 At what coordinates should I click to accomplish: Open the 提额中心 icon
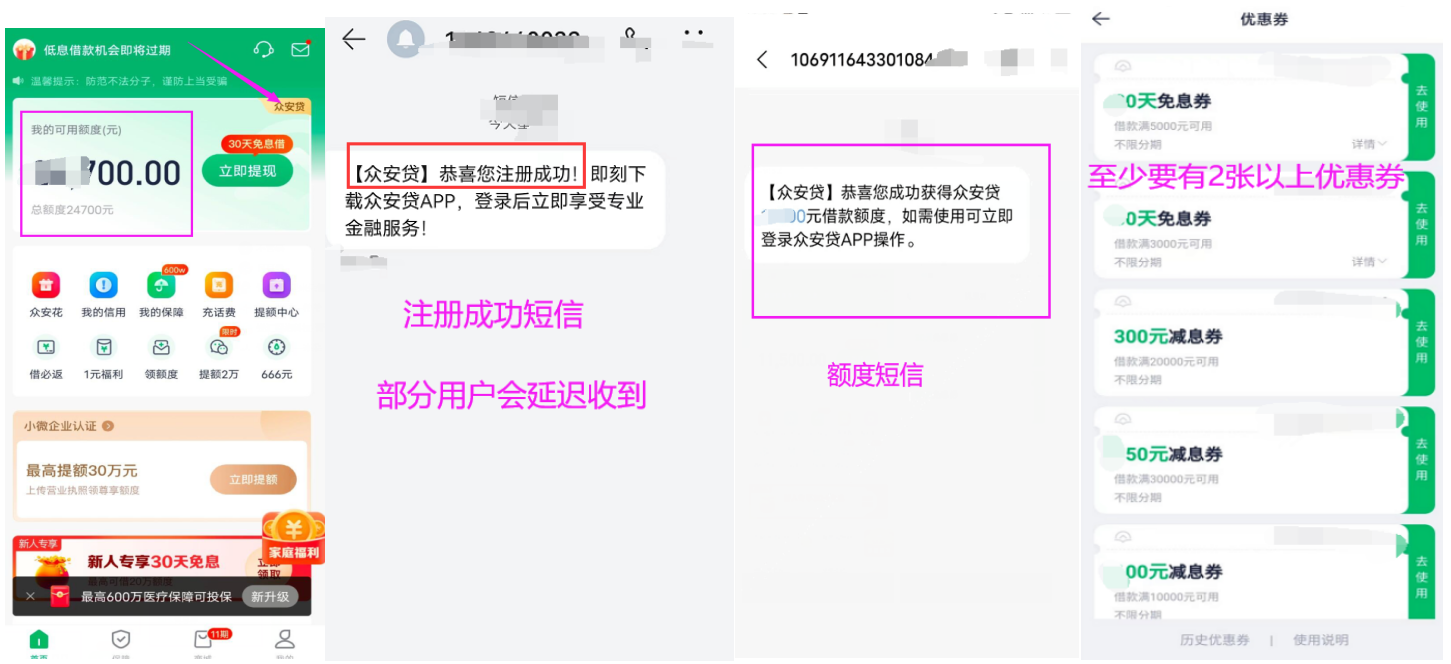pyautogui.click(x=276, y=285)
